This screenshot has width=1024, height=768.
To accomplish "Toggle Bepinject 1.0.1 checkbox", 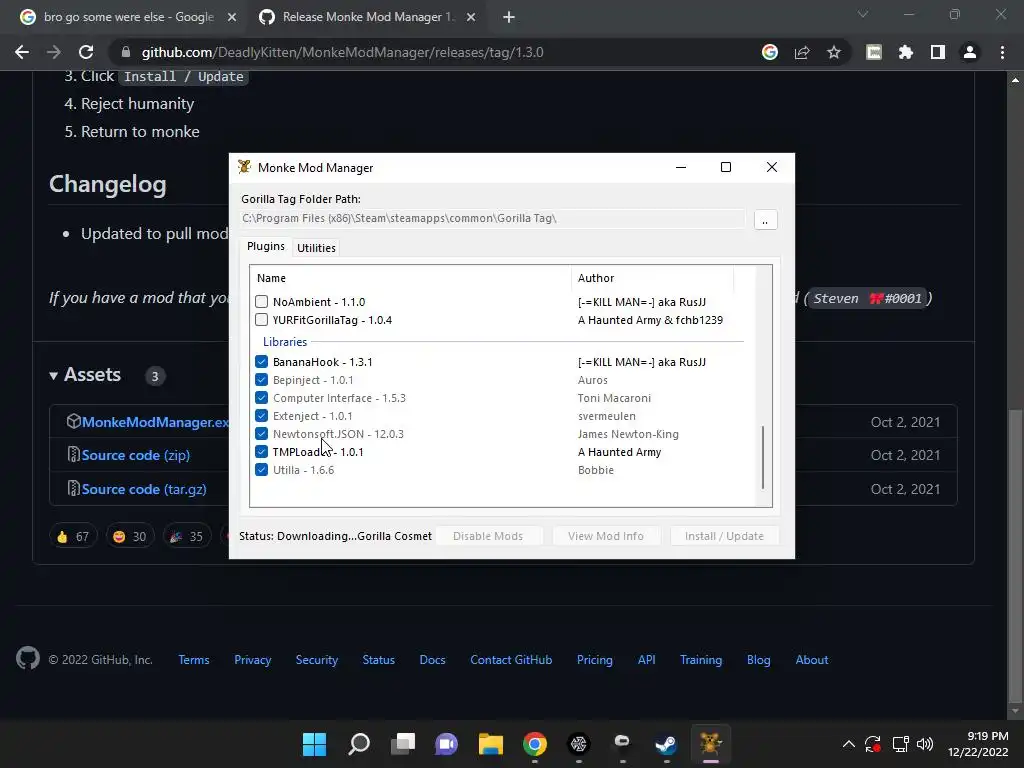I will [261, 380].
